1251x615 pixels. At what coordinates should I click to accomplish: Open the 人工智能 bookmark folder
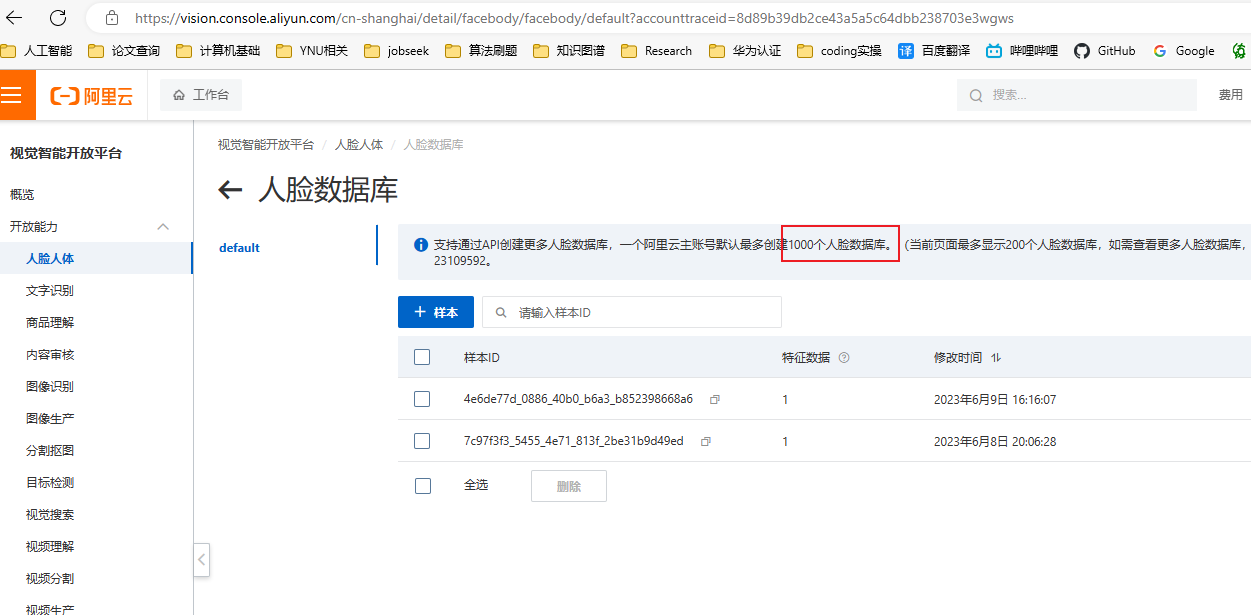click(x=36, y=50)
